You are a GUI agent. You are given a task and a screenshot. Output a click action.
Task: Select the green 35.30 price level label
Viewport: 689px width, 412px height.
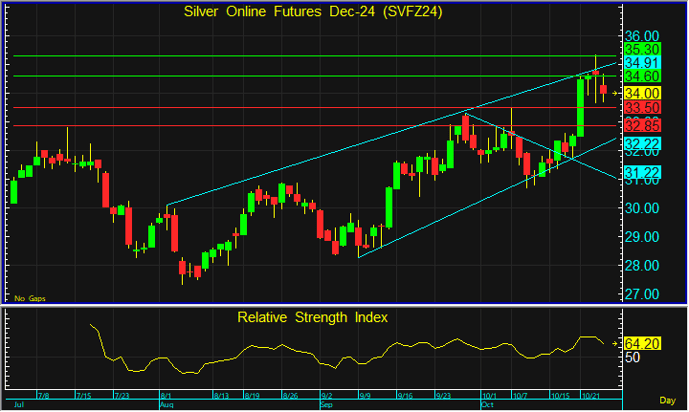coord(640,49)
